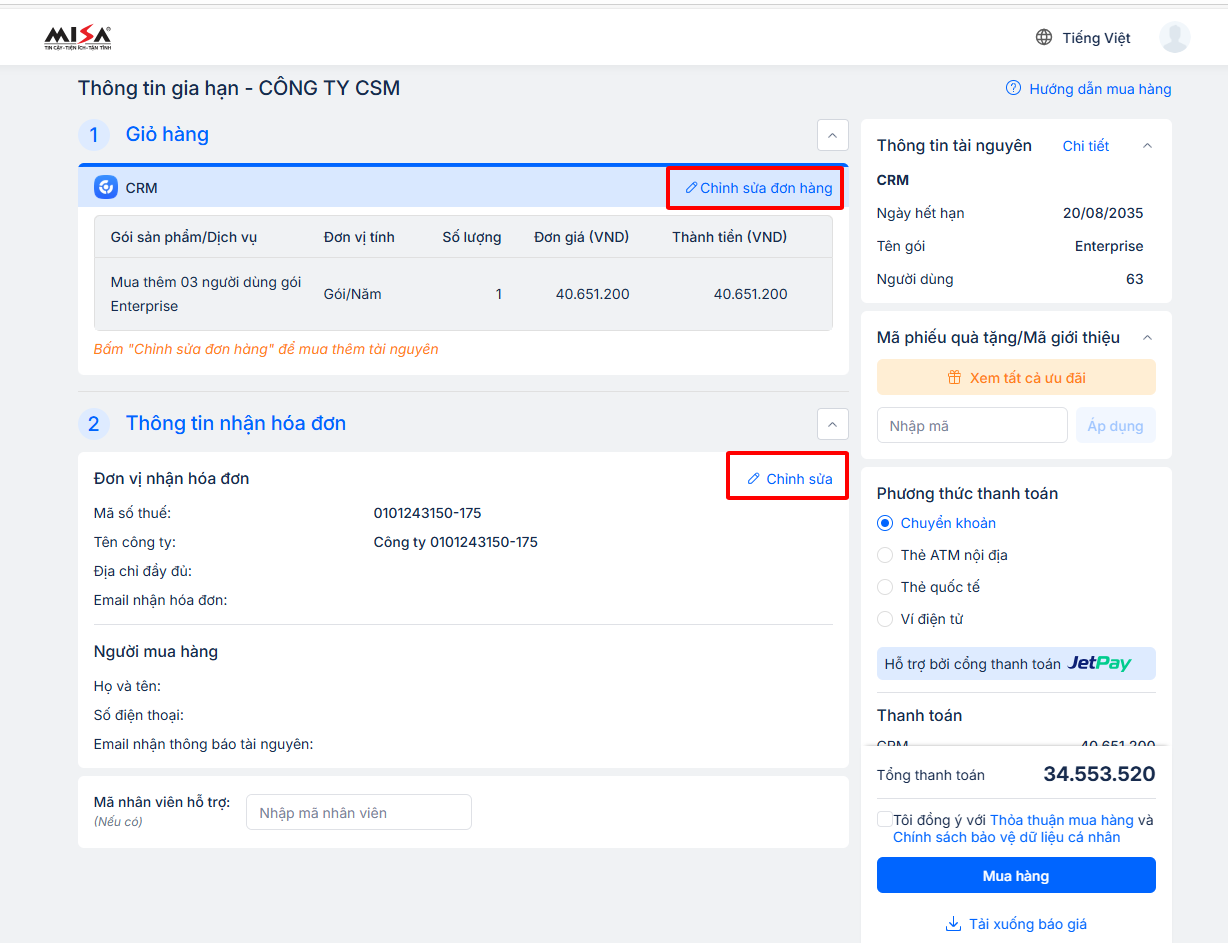Screen dimensions: 1228x943
Task: Select Thẻ ATM nội địa option
Action: tap(885, 555)
